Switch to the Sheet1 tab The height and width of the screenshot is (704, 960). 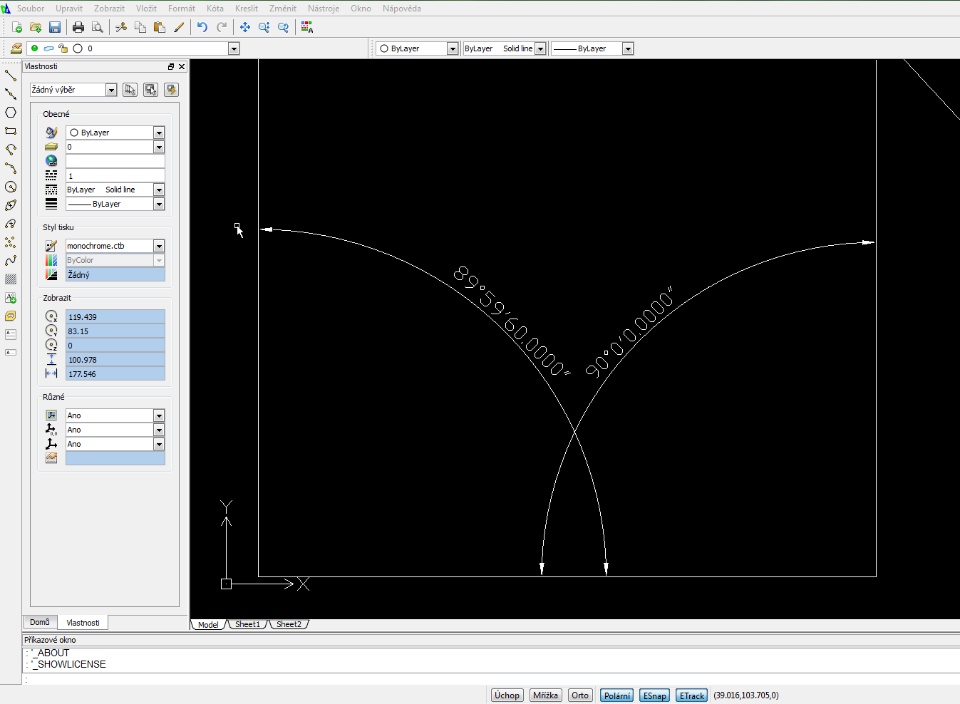[246, 624]
